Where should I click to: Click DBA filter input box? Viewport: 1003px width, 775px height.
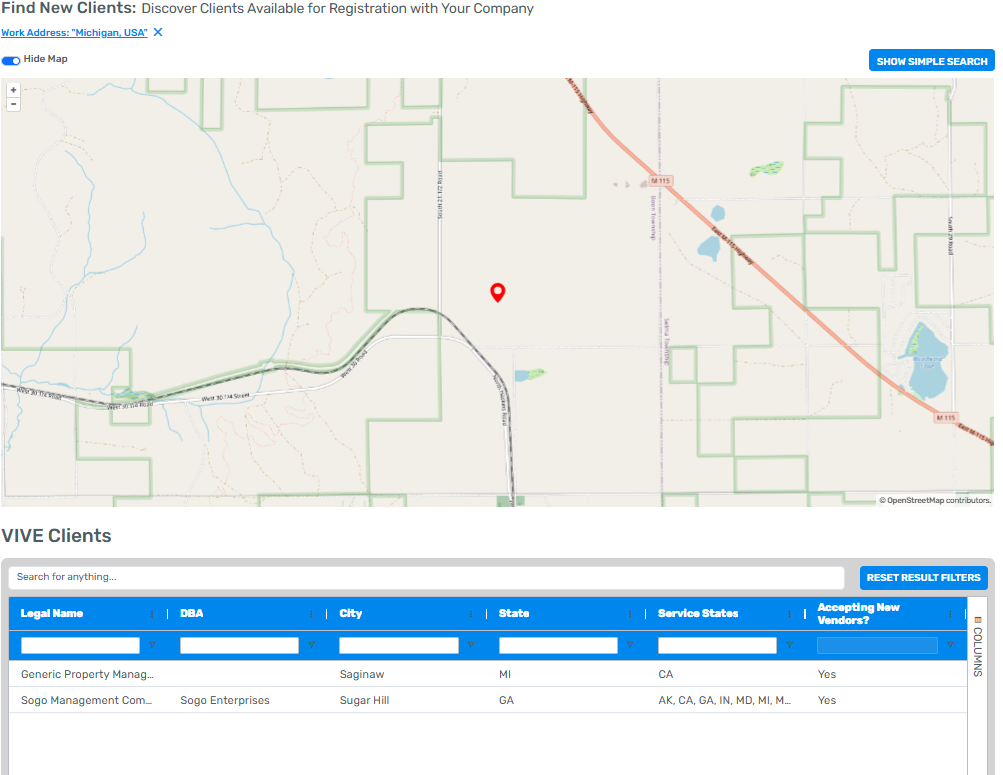[239, 645]
